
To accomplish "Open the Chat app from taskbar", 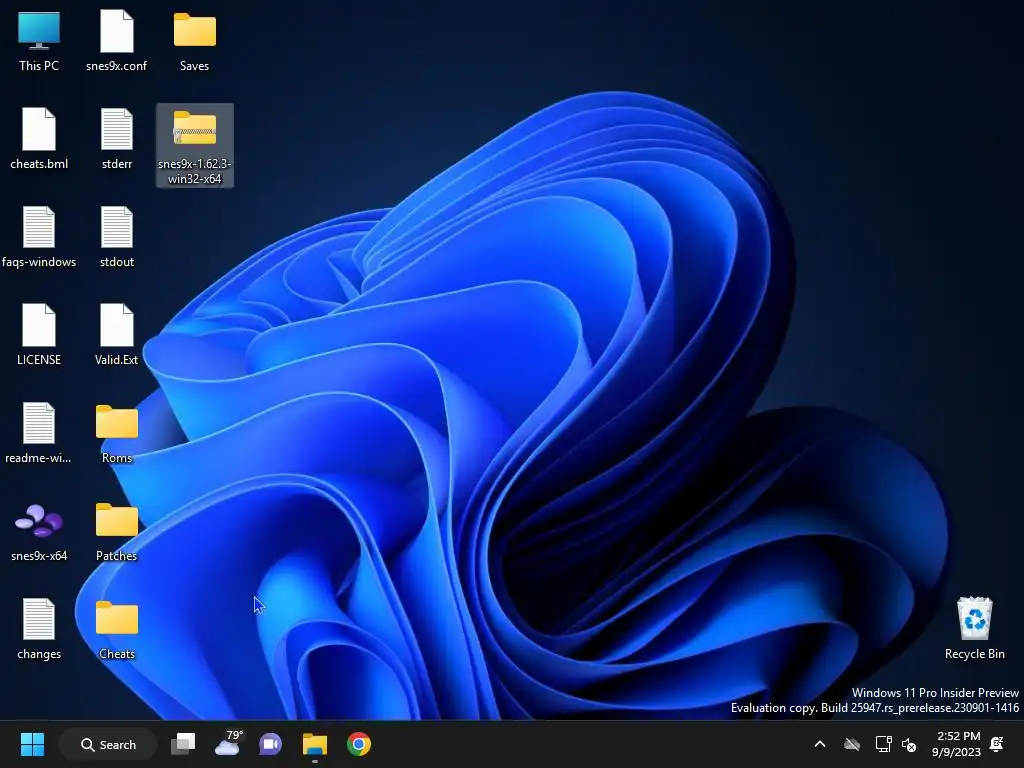I will click(x=270, y=744).
